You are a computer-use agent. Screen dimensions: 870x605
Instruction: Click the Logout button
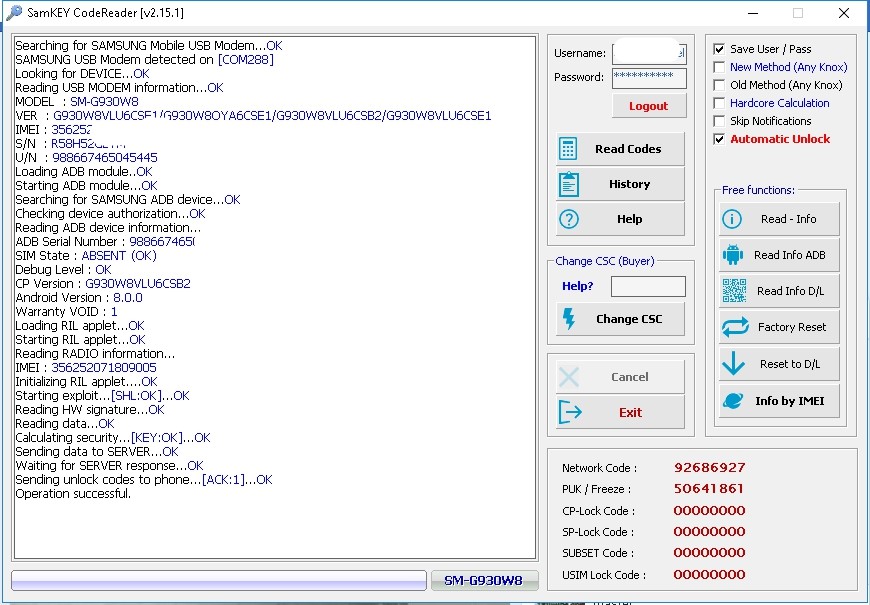click(x=649, y=106)
